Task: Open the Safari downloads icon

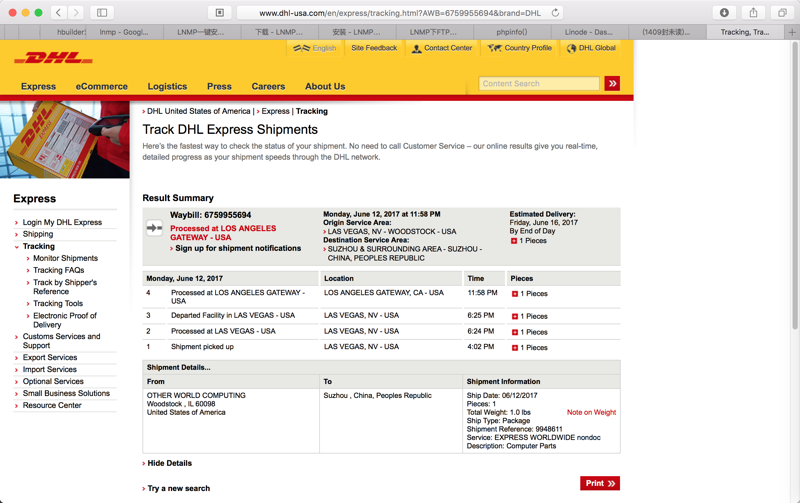Action: pos(724,13)
